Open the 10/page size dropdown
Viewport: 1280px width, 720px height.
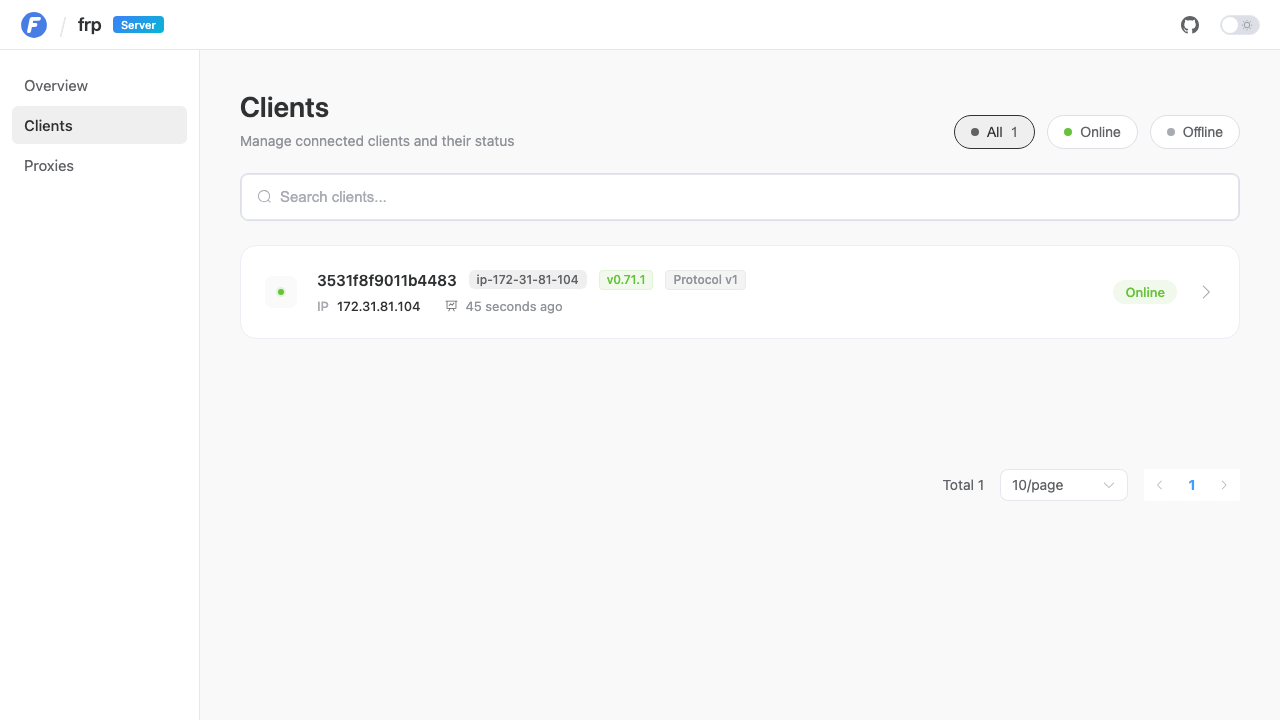(x=1064, y=485)
